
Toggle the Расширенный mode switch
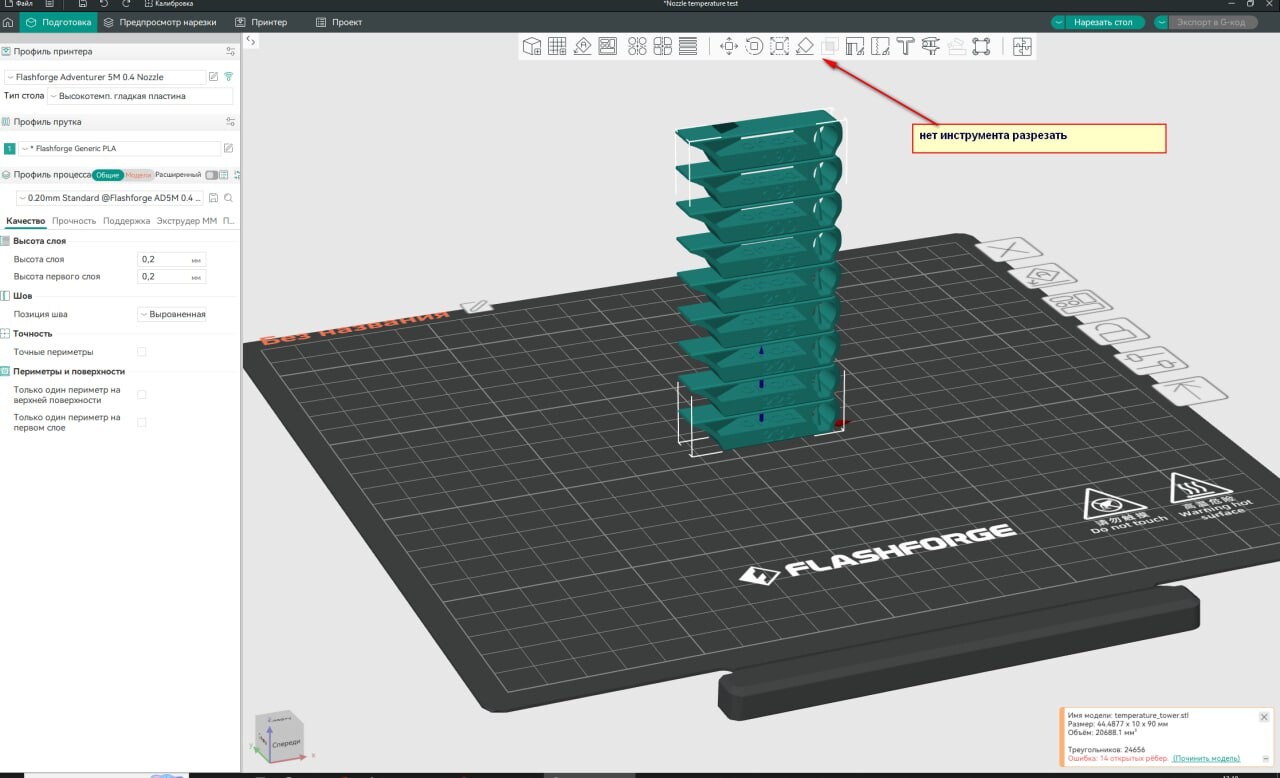click(x=210, y=175)
